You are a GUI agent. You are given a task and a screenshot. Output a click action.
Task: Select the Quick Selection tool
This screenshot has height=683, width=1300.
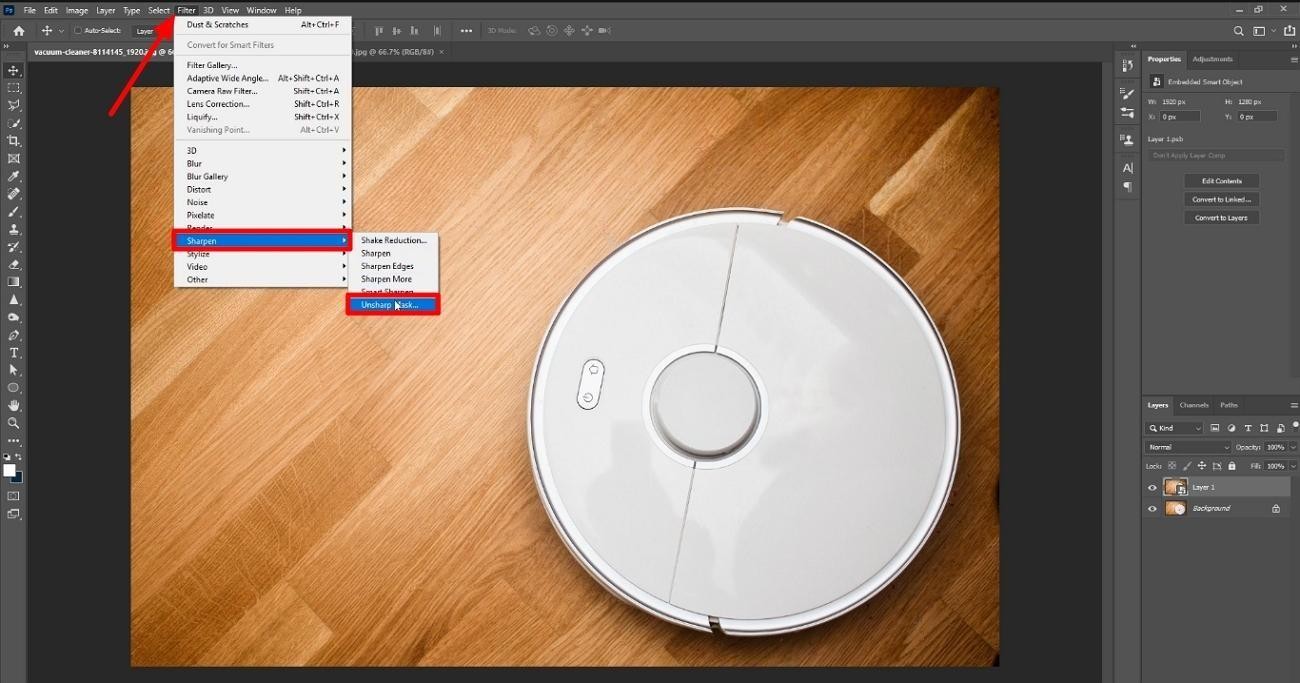coord(14,123)
